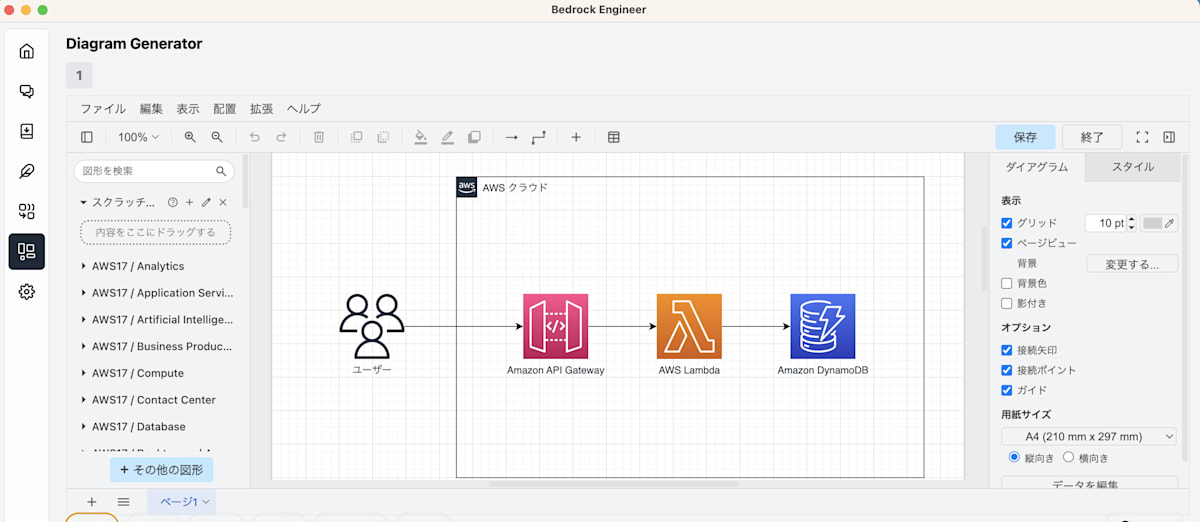Toggle the グリッド checkbox
1200x522 pixels.
pos(1007,223)
